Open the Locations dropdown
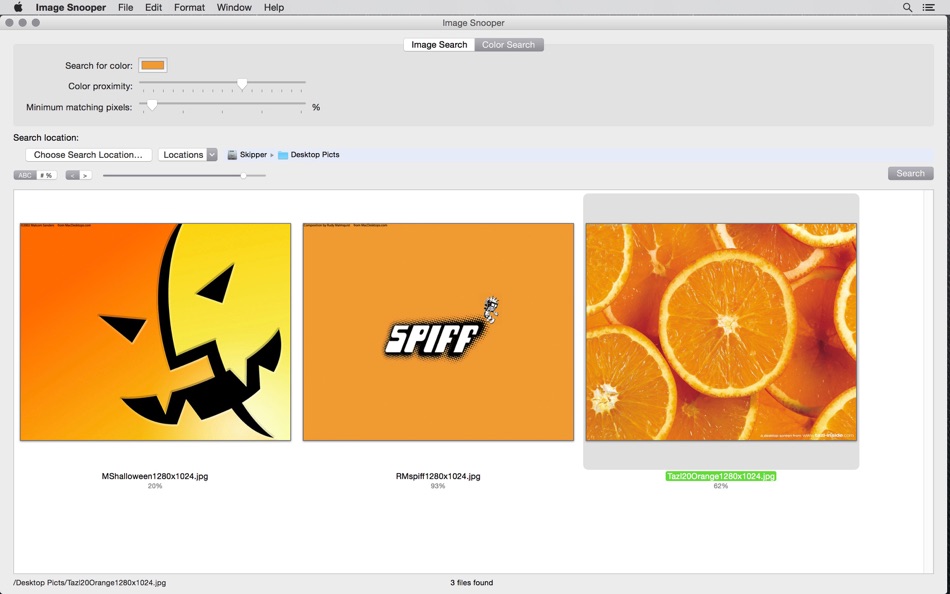Screen dimensions: 950x594 190,154
